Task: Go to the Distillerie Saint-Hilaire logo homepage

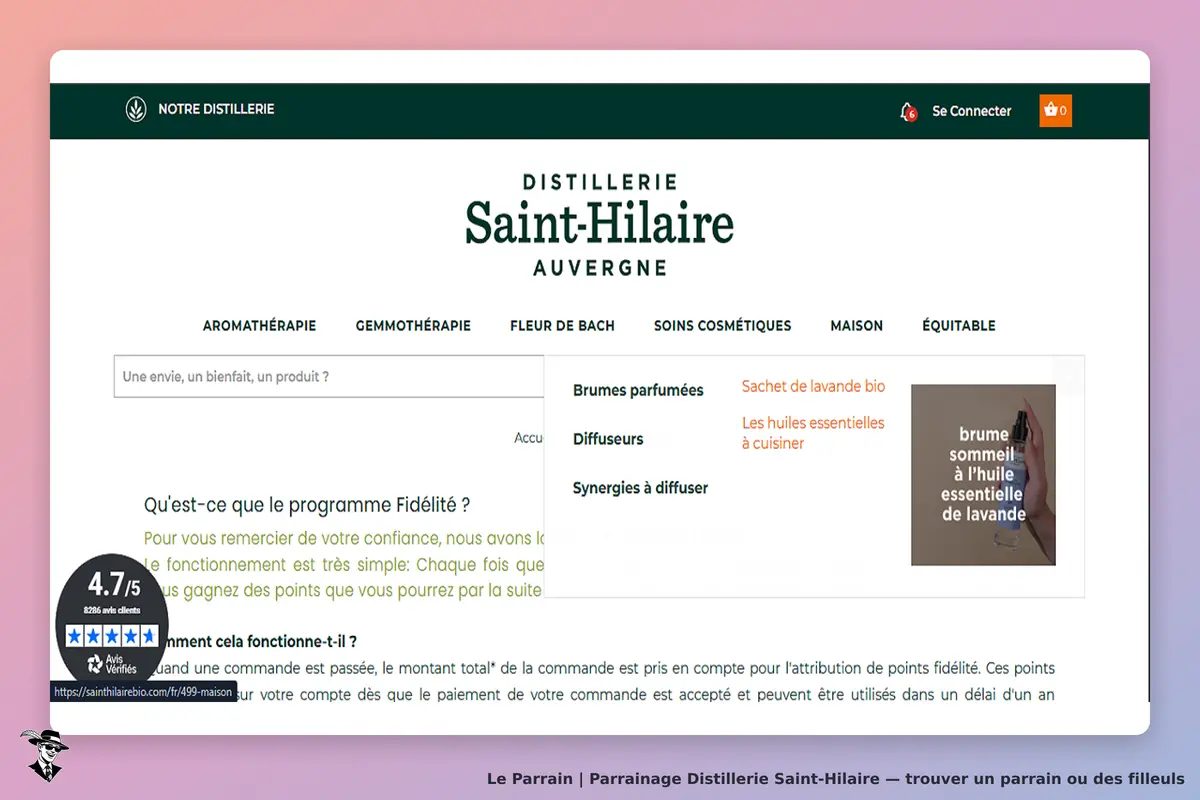Action: (599, 224)
